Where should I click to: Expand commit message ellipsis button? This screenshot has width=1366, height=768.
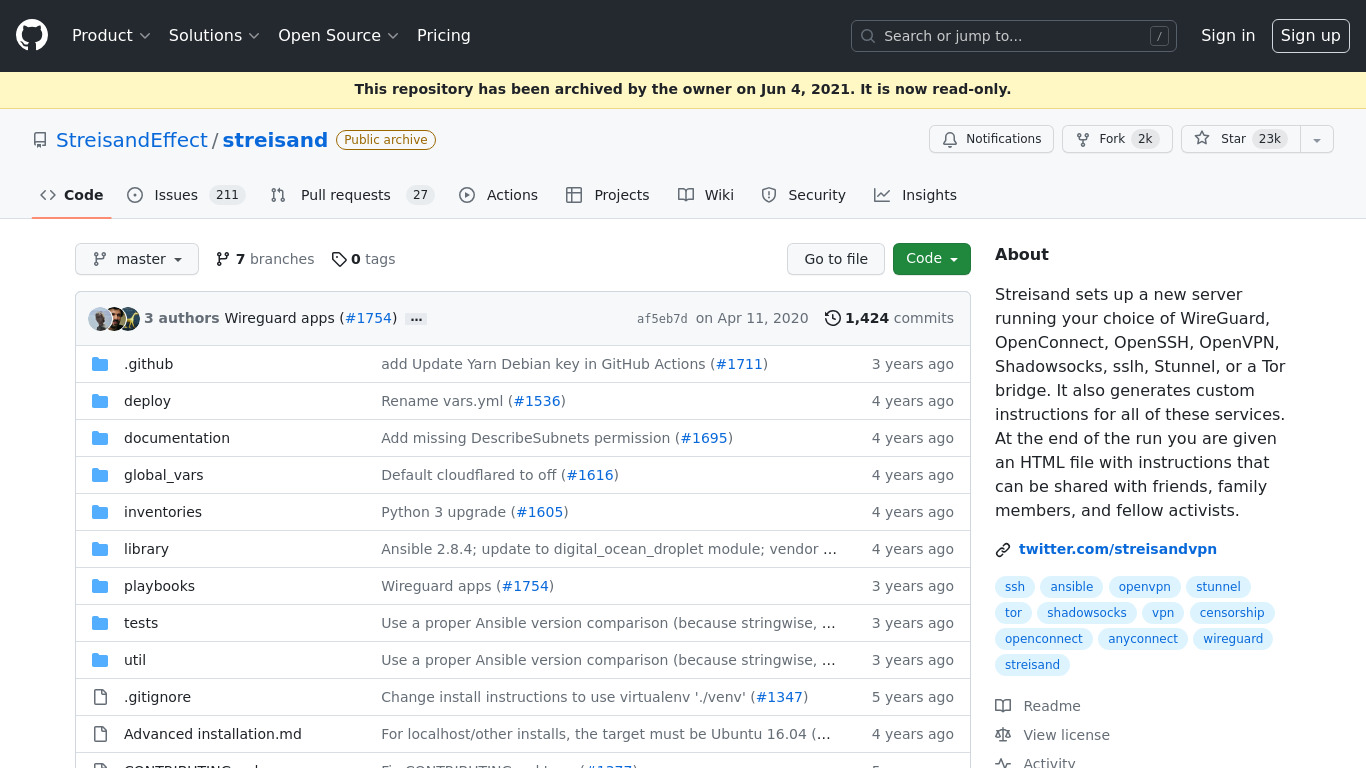pyautogui.click(x=417, y=319)
